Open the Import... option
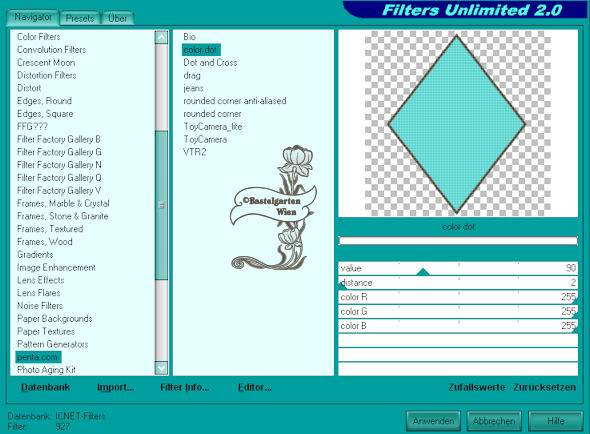Screen dimensions: 590x434 116,387
